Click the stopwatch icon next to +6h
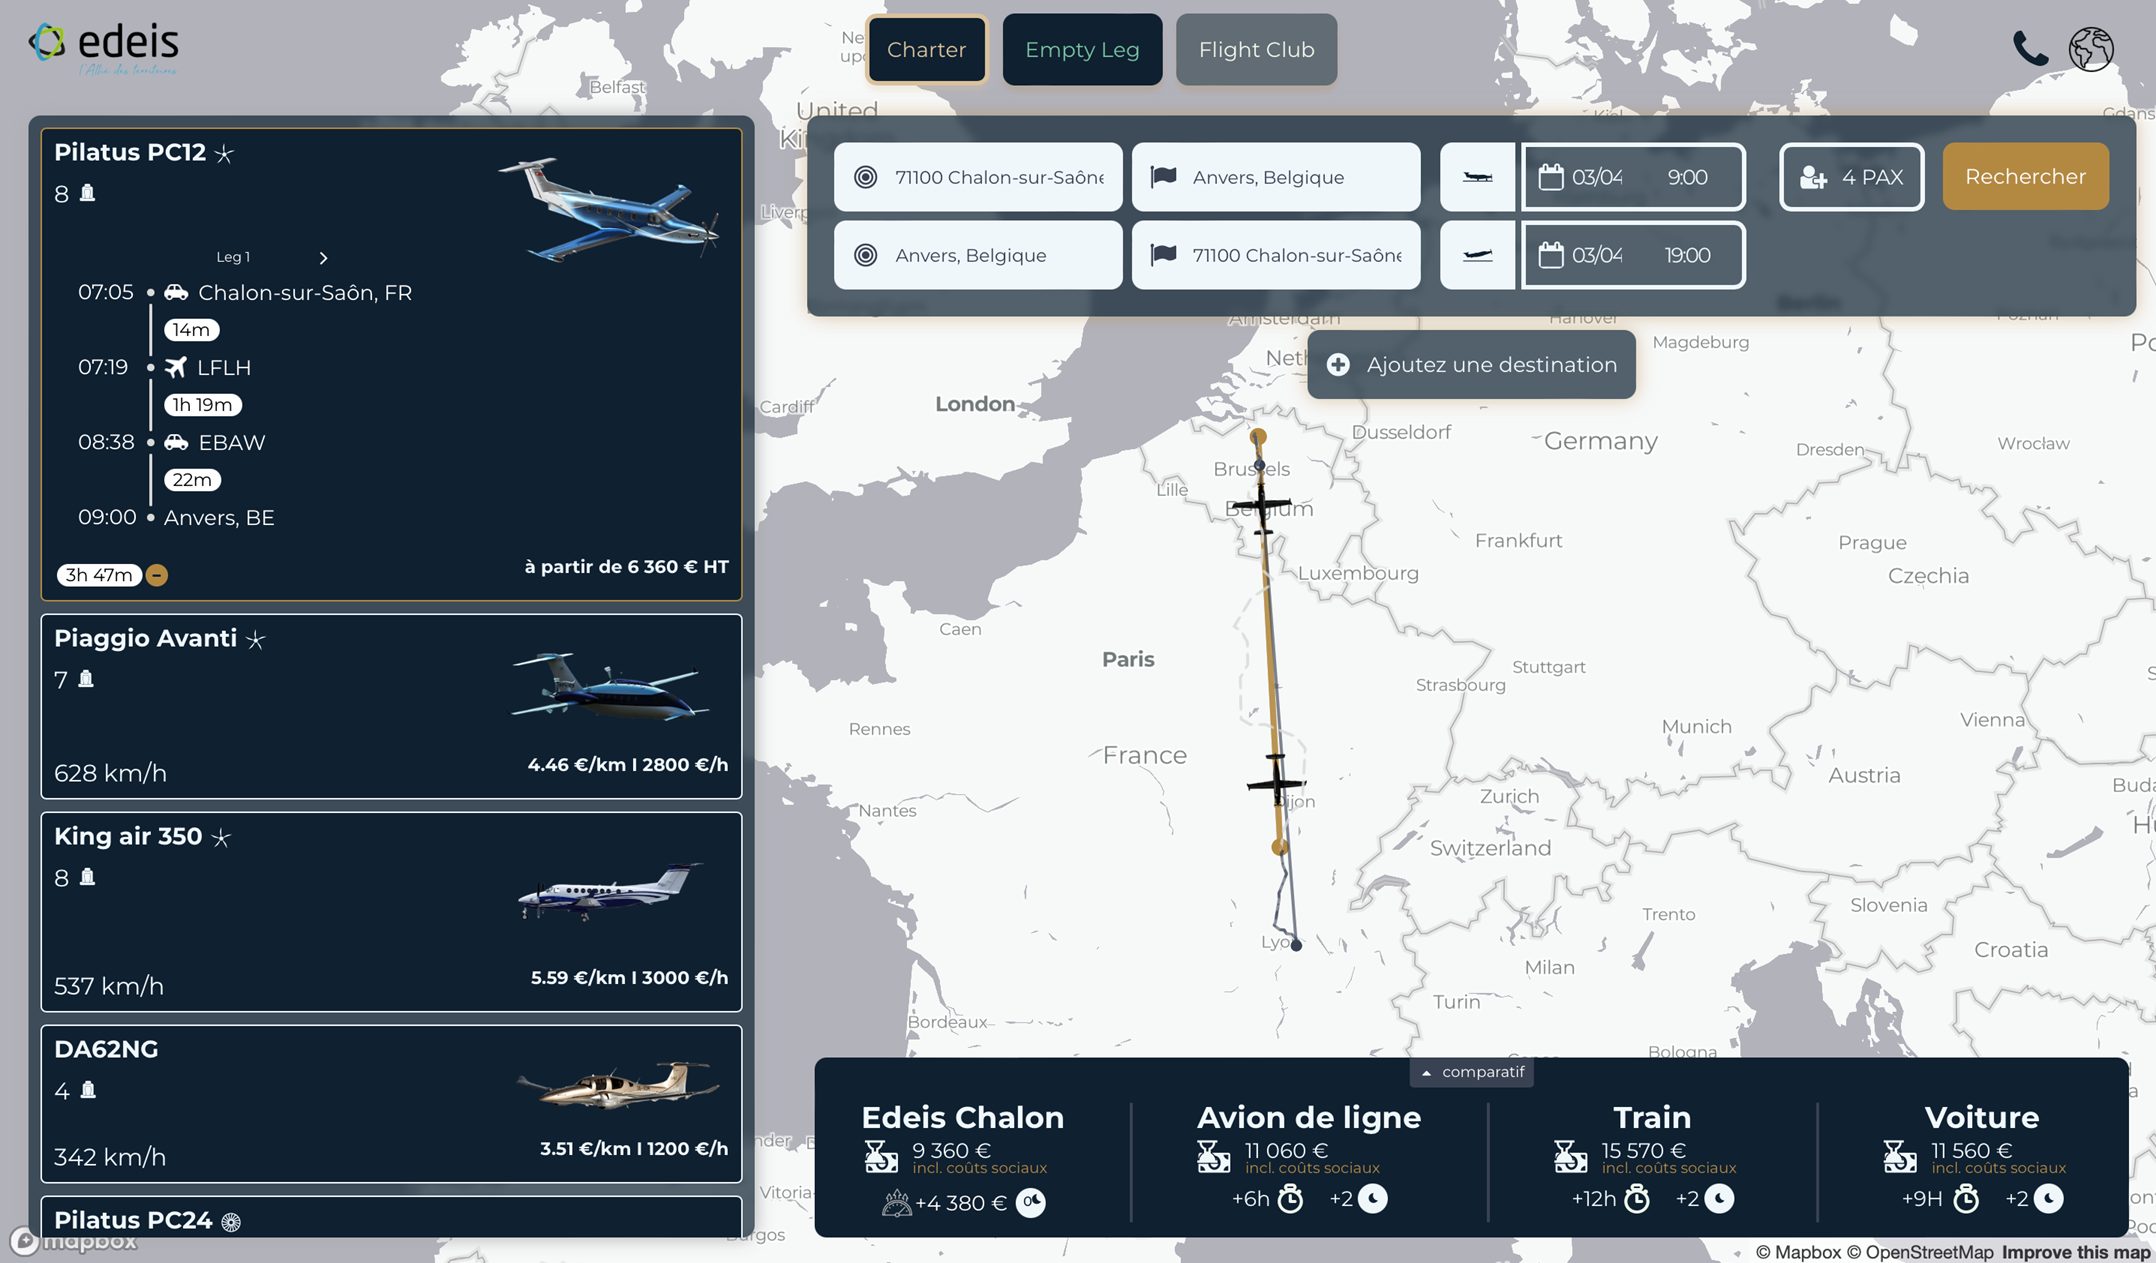This screenshot has height=1263, width=2156. coord(1290,1198)
